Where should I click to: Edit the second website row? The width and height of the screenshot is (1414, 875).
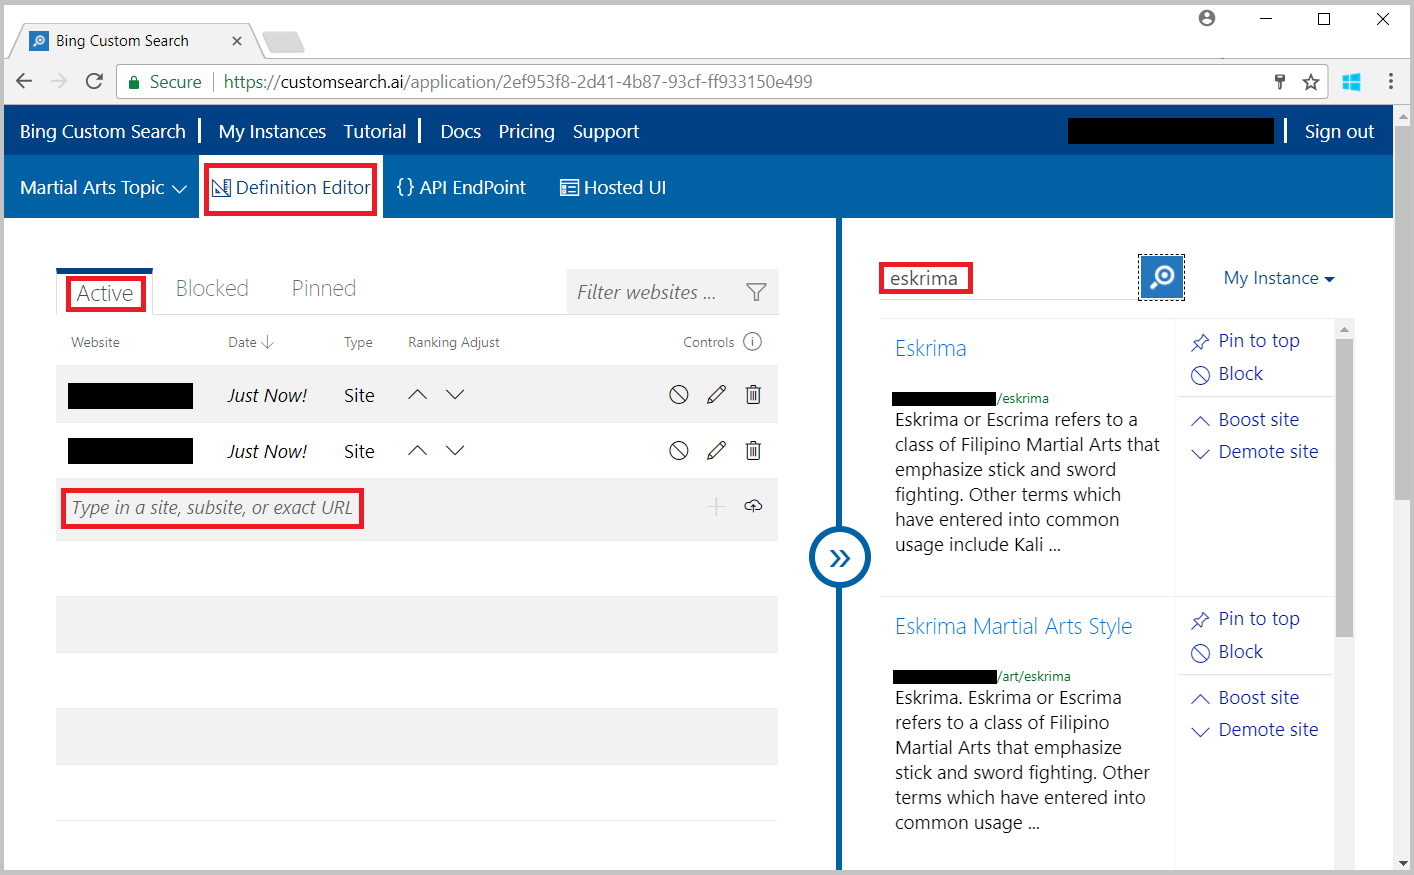716,451
